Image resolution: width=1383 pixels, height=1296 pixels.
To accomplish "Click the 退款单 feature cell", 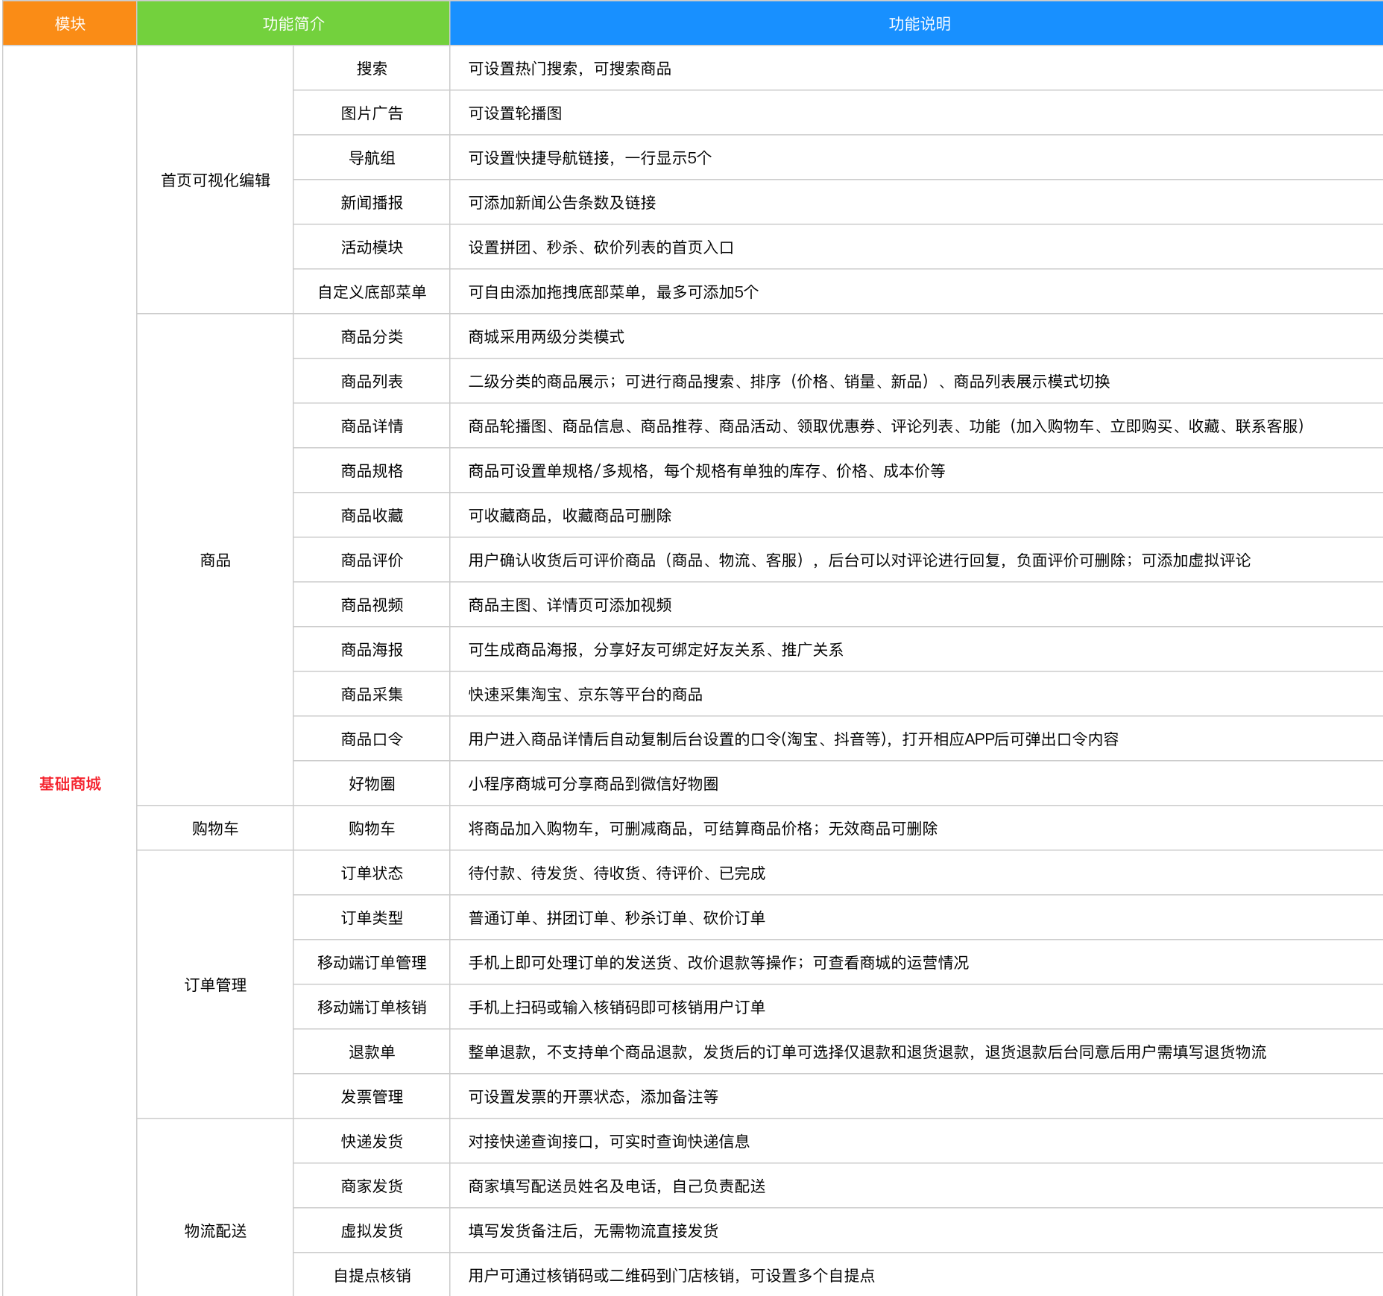I will [x=372, y=1052].
